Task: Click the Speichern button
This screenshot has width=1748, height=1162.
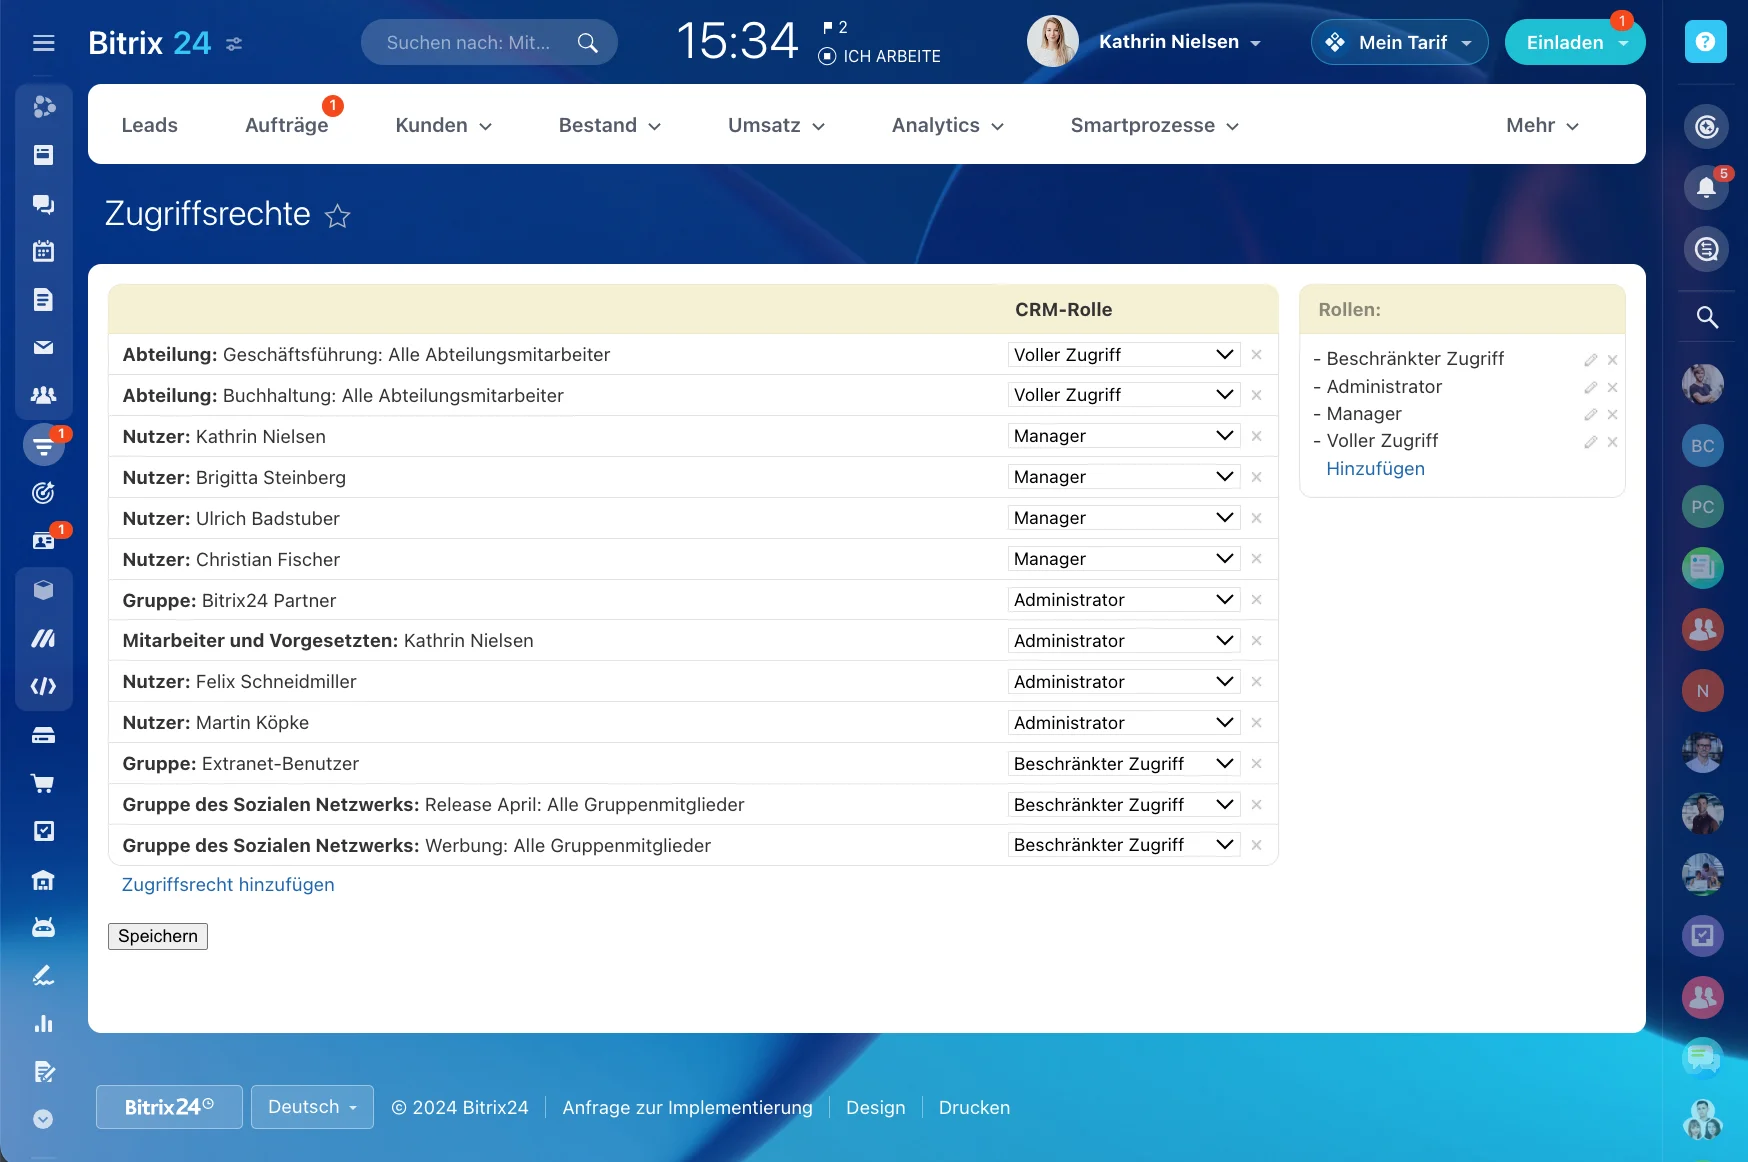Action: (157, 936)
